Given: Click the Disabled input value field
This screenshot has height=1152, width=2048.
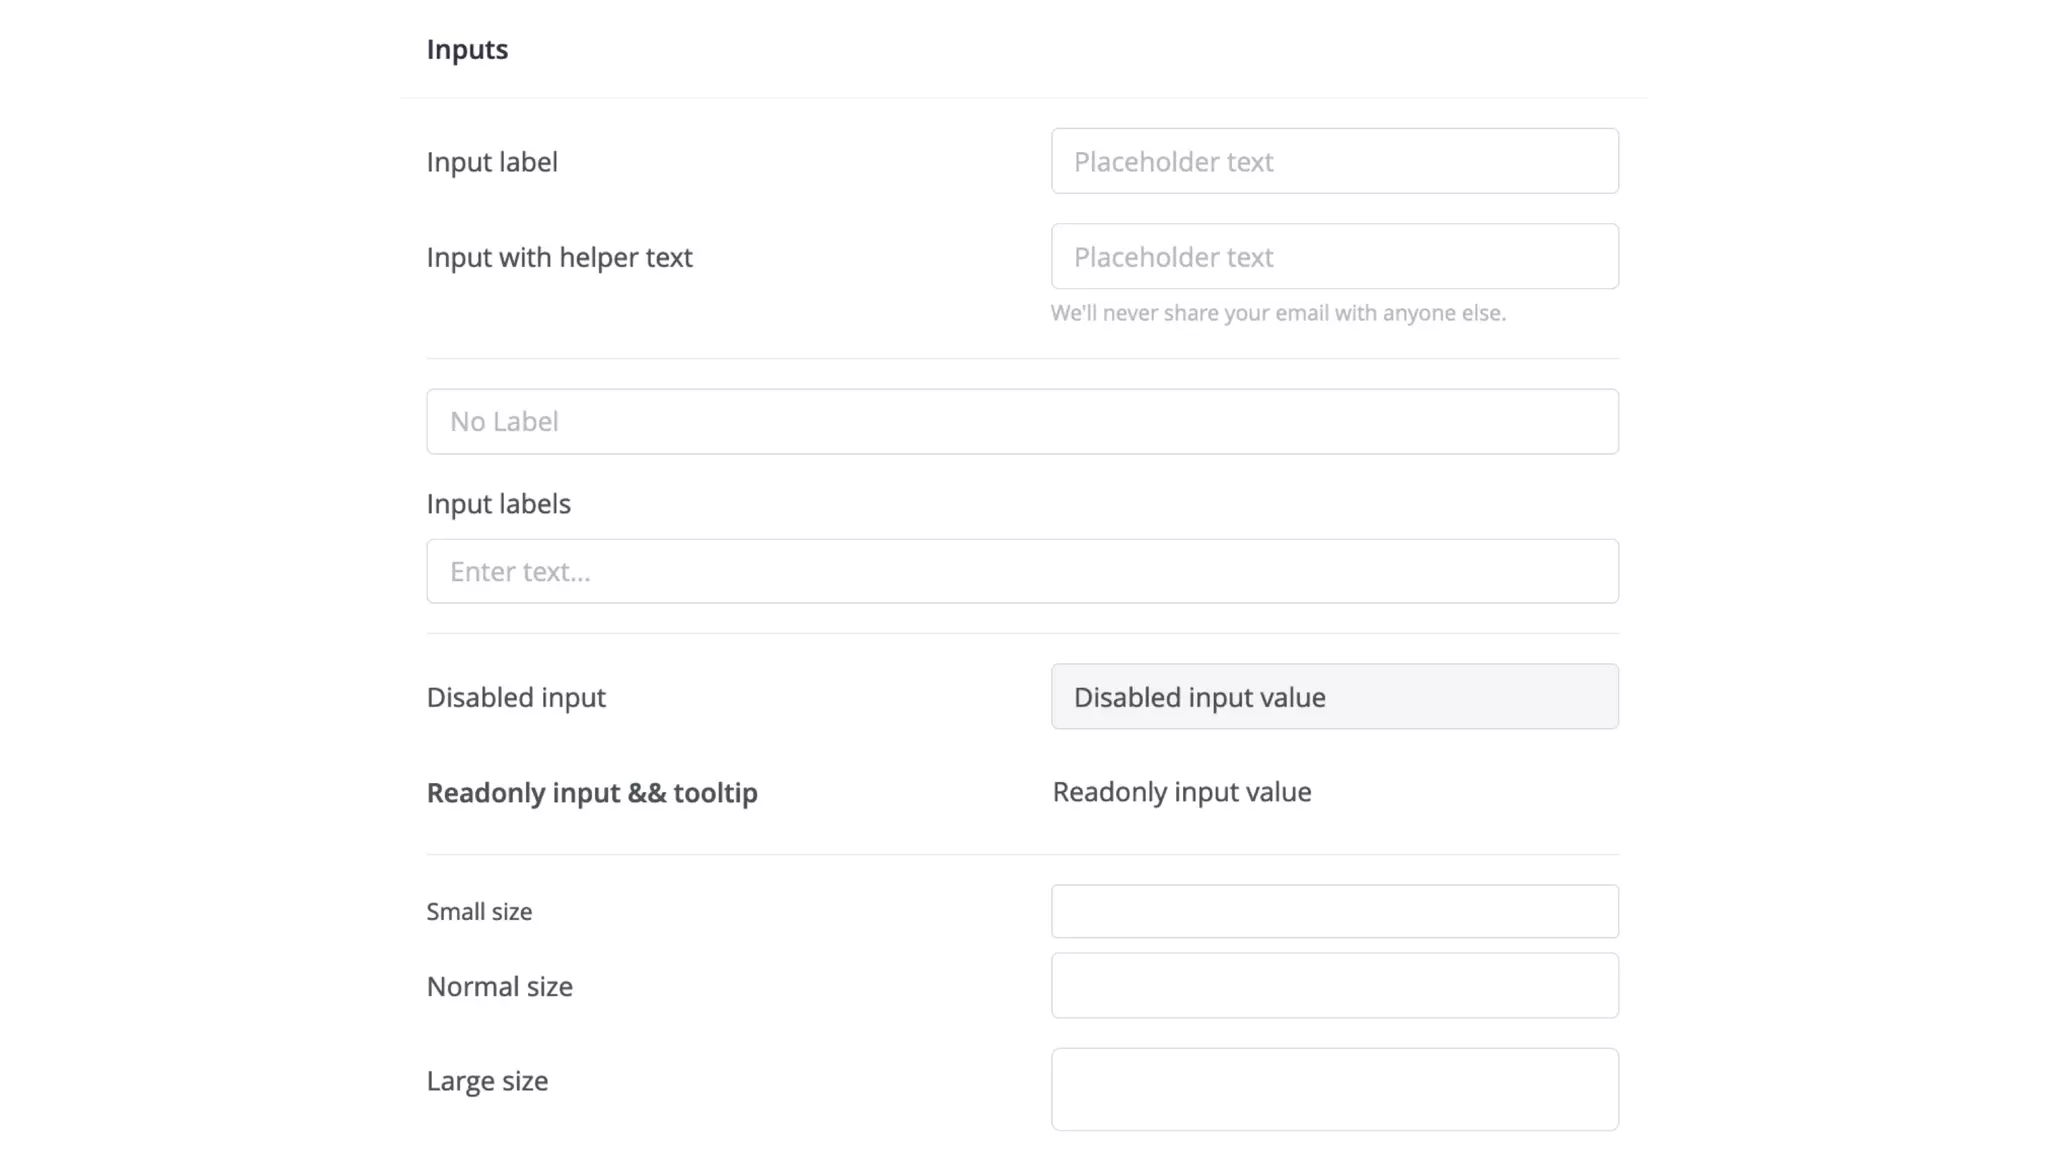Looking at the screenshot, I should click(x=1334, y=697).
